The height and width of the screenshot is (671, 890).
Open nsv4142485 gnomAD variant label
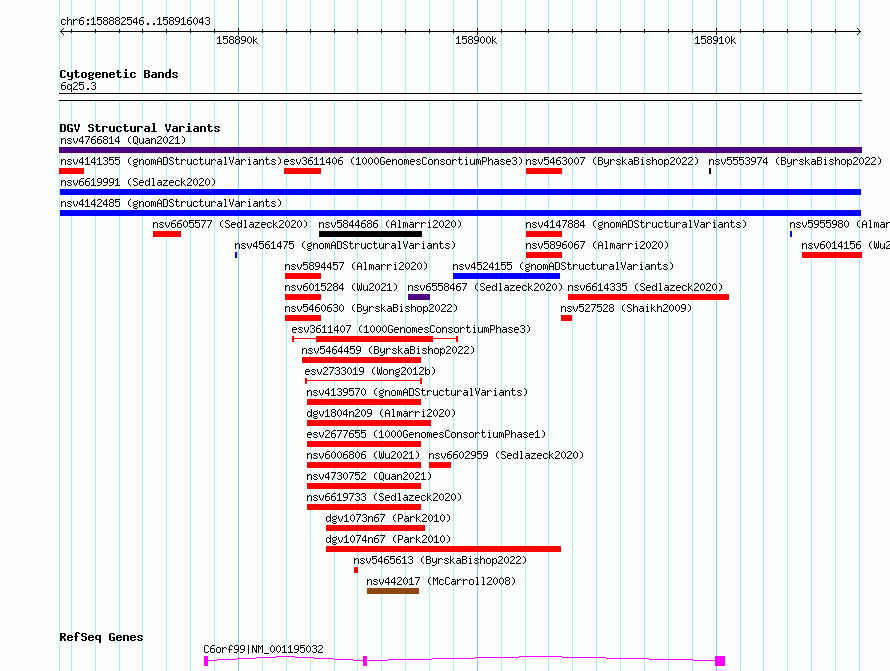171,203
